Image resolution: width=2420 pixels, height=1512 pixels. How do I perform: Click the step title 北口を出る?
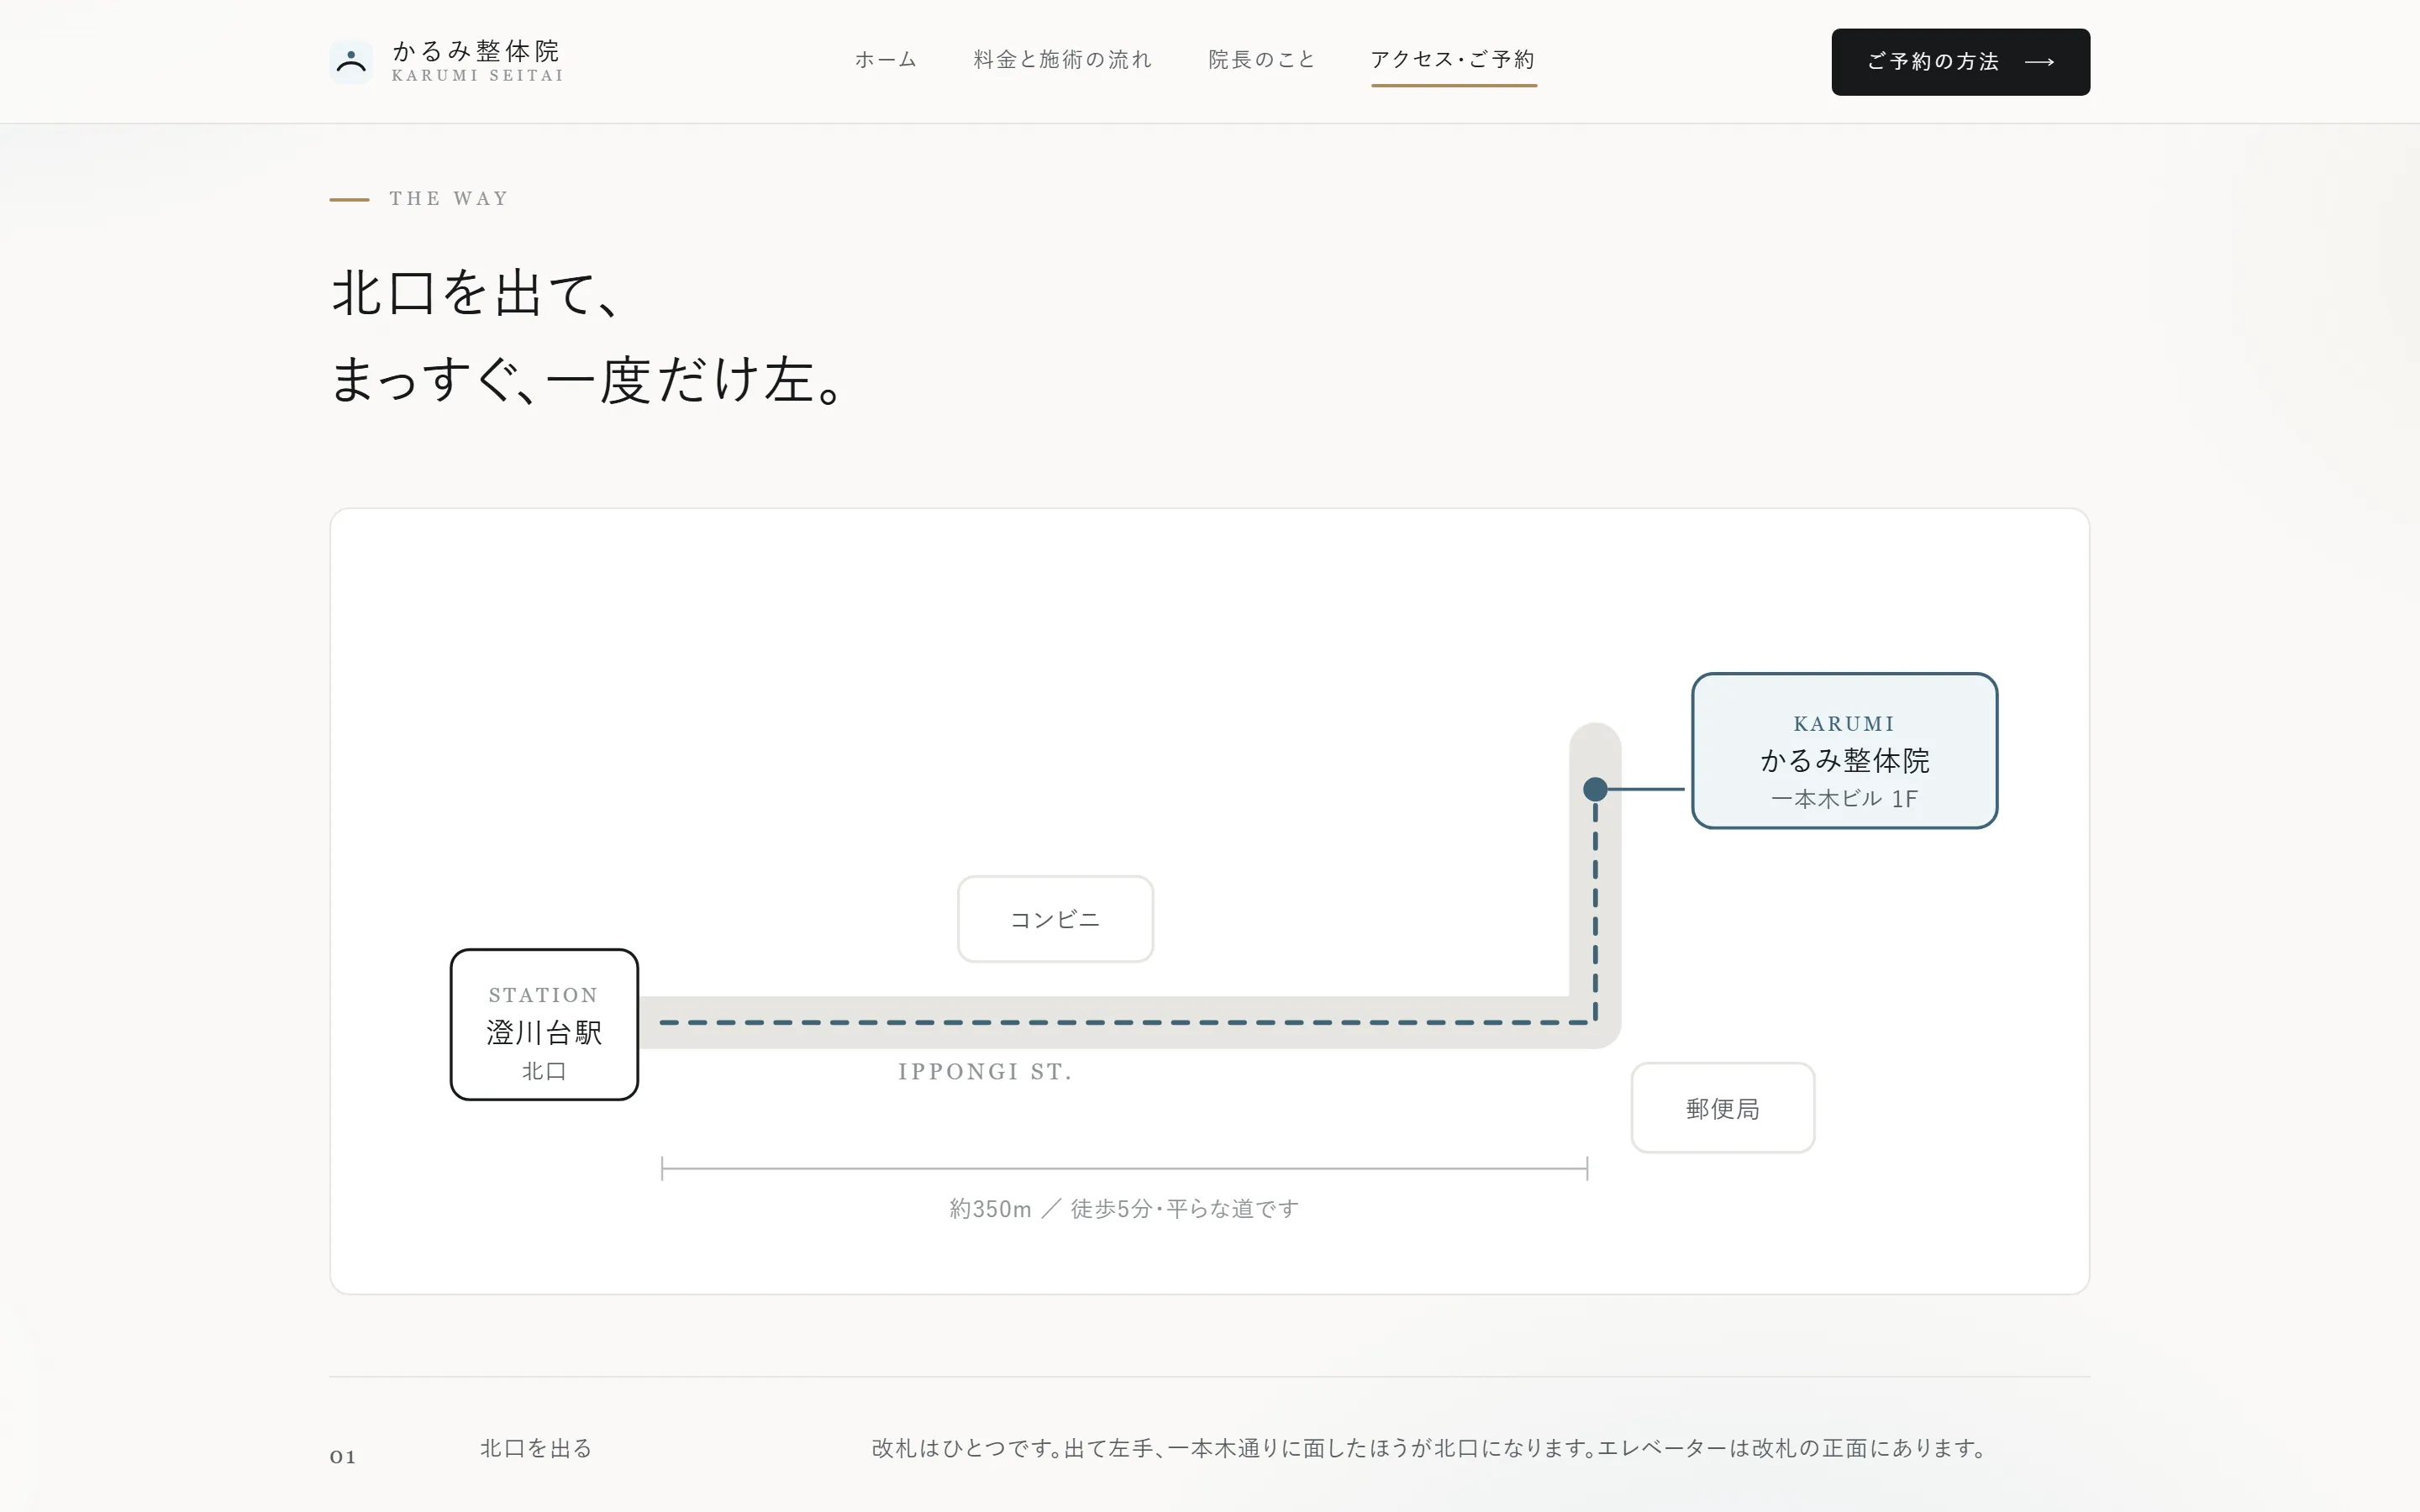tap(536, 1448)
